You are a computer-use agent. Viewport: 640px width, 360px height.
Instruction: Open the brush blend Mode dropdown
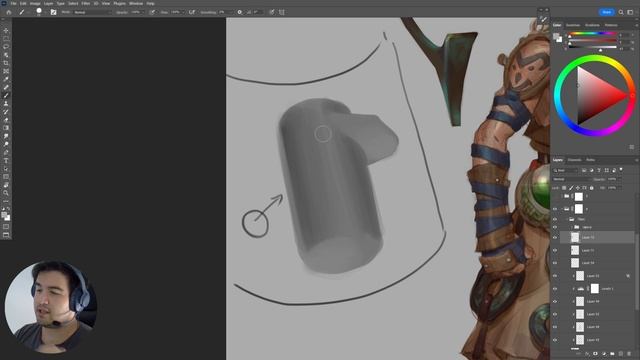[x=92, y=12]
